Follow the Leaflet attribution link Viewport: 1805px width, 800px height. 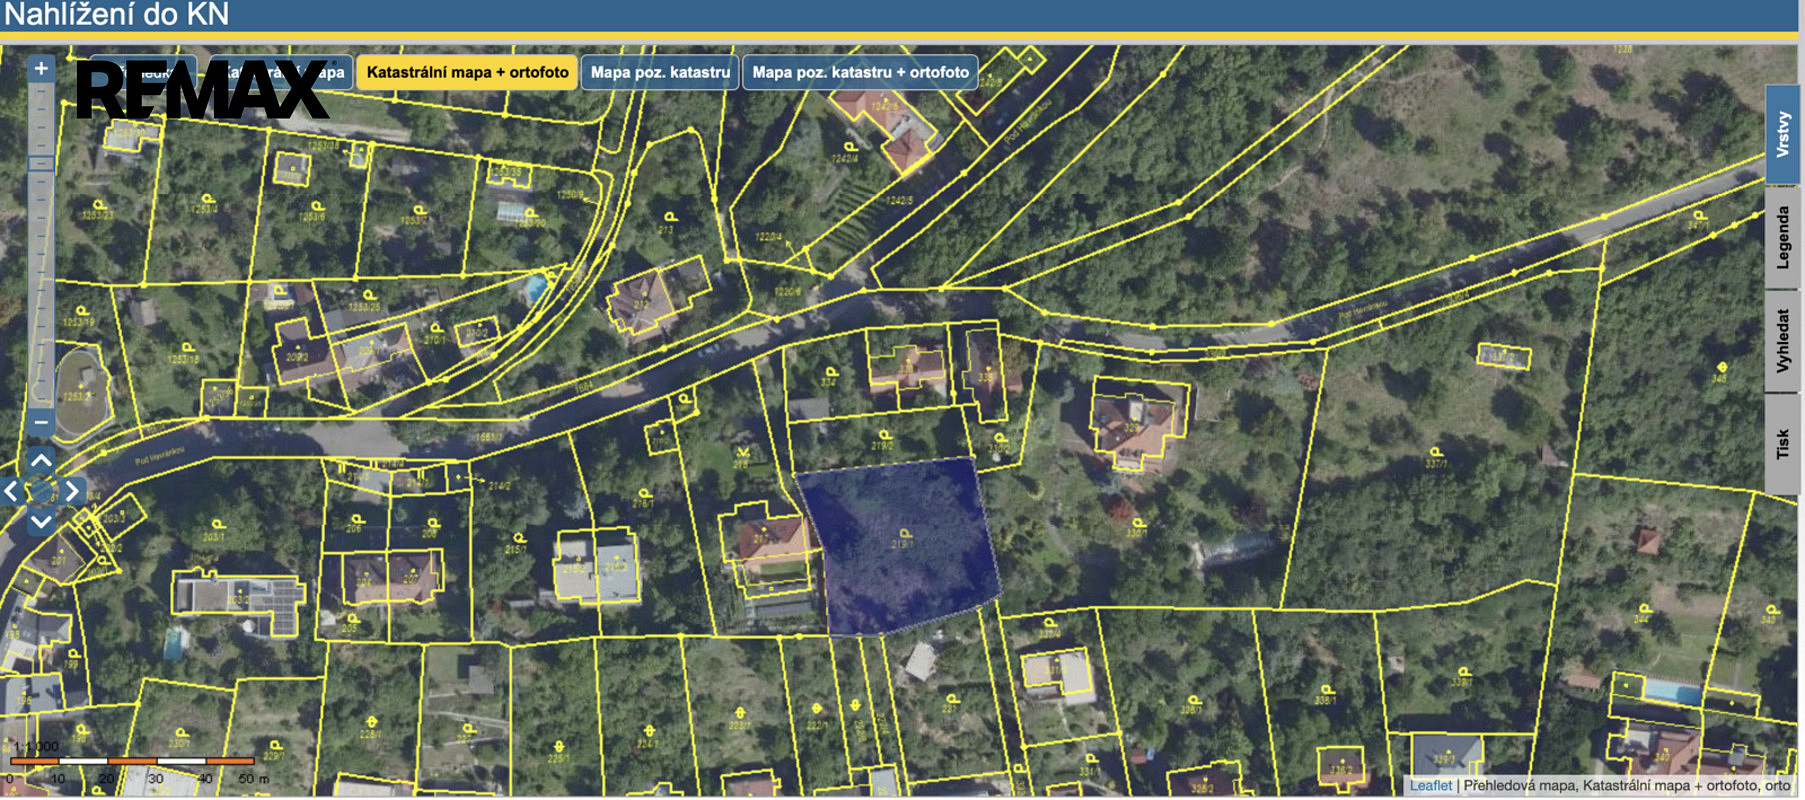pos(1430,786)
